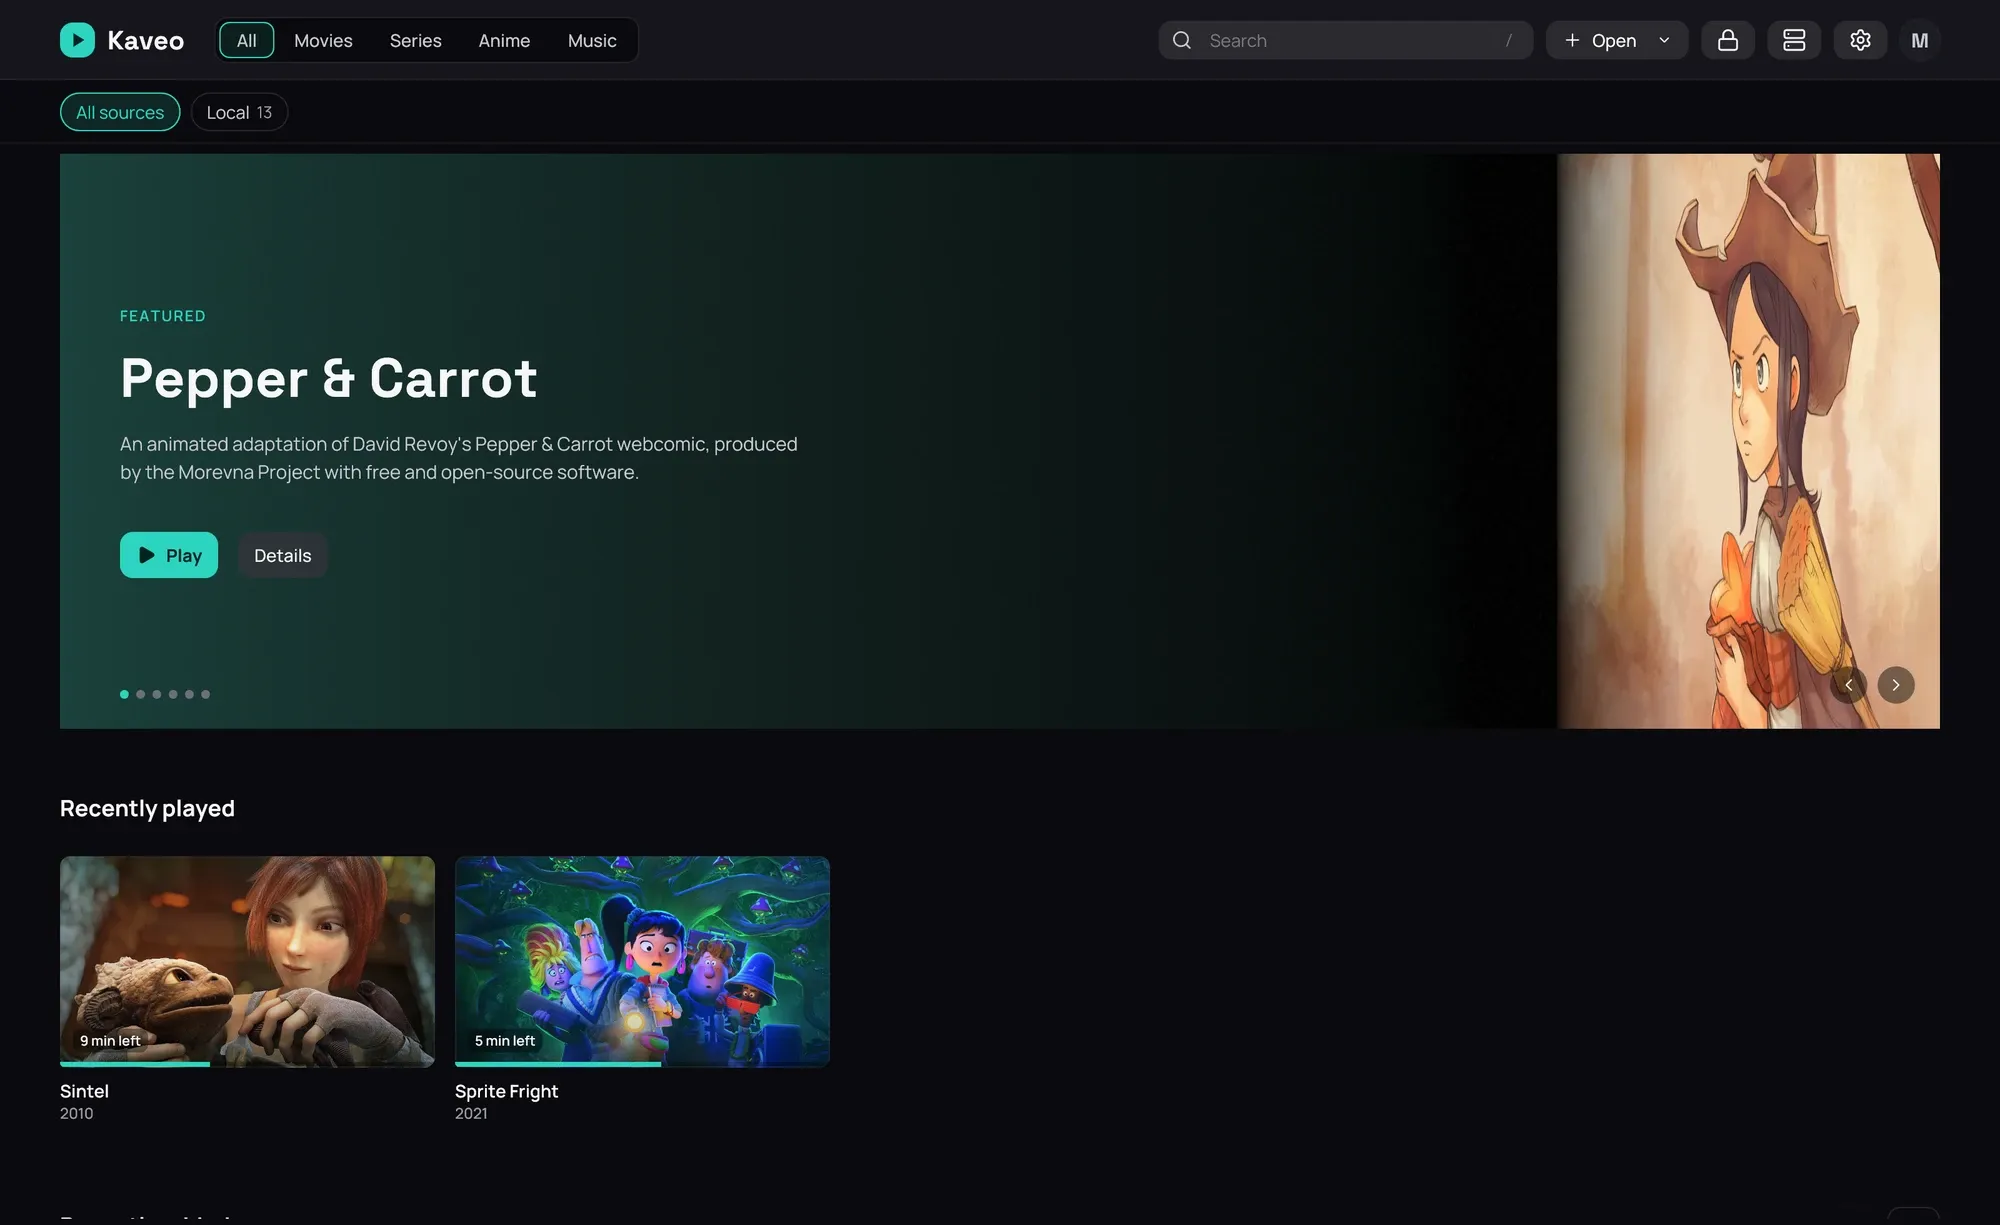Select the sixth carousel dot

coord(205,694)
